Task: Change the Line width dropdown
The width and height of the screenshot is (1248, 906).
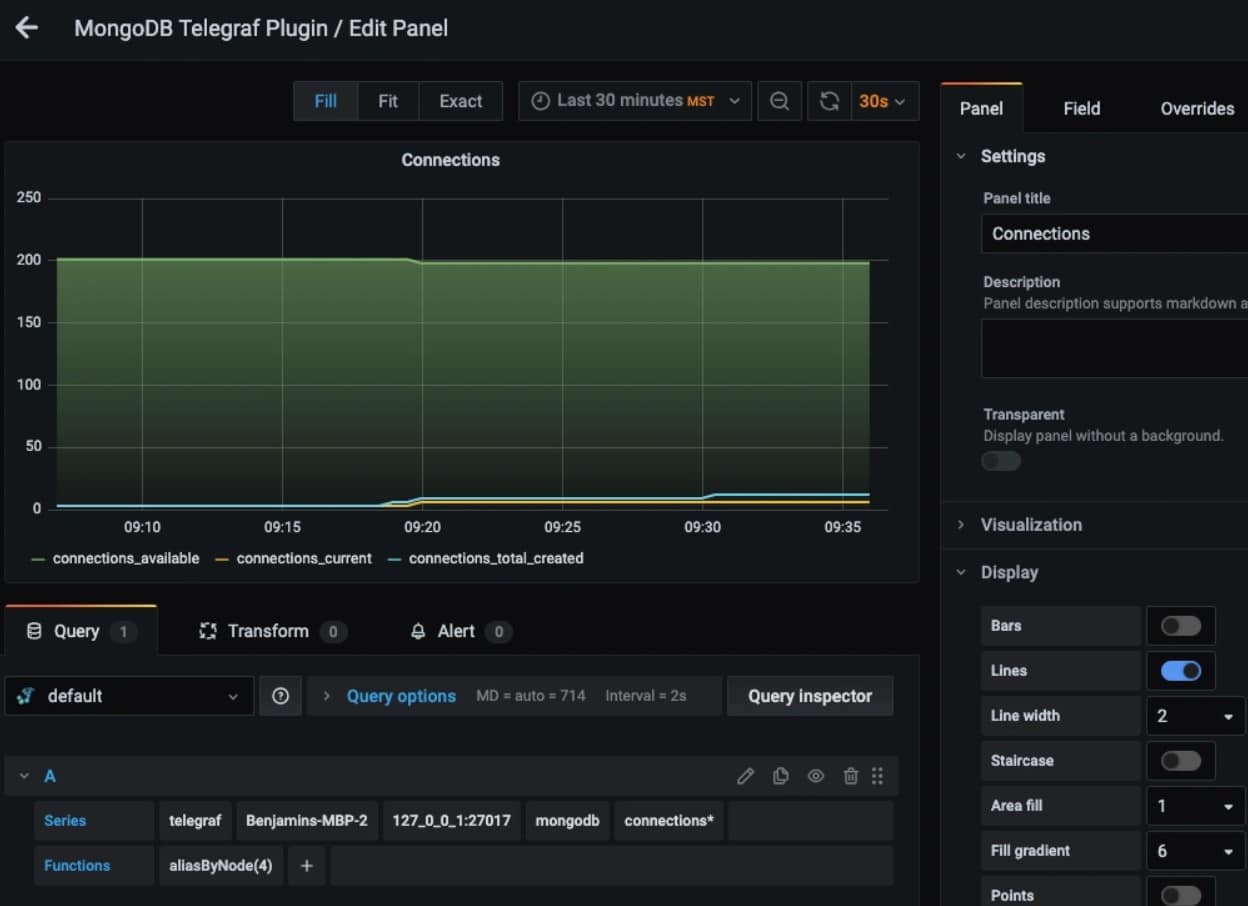Action: tap(1195, 716)
